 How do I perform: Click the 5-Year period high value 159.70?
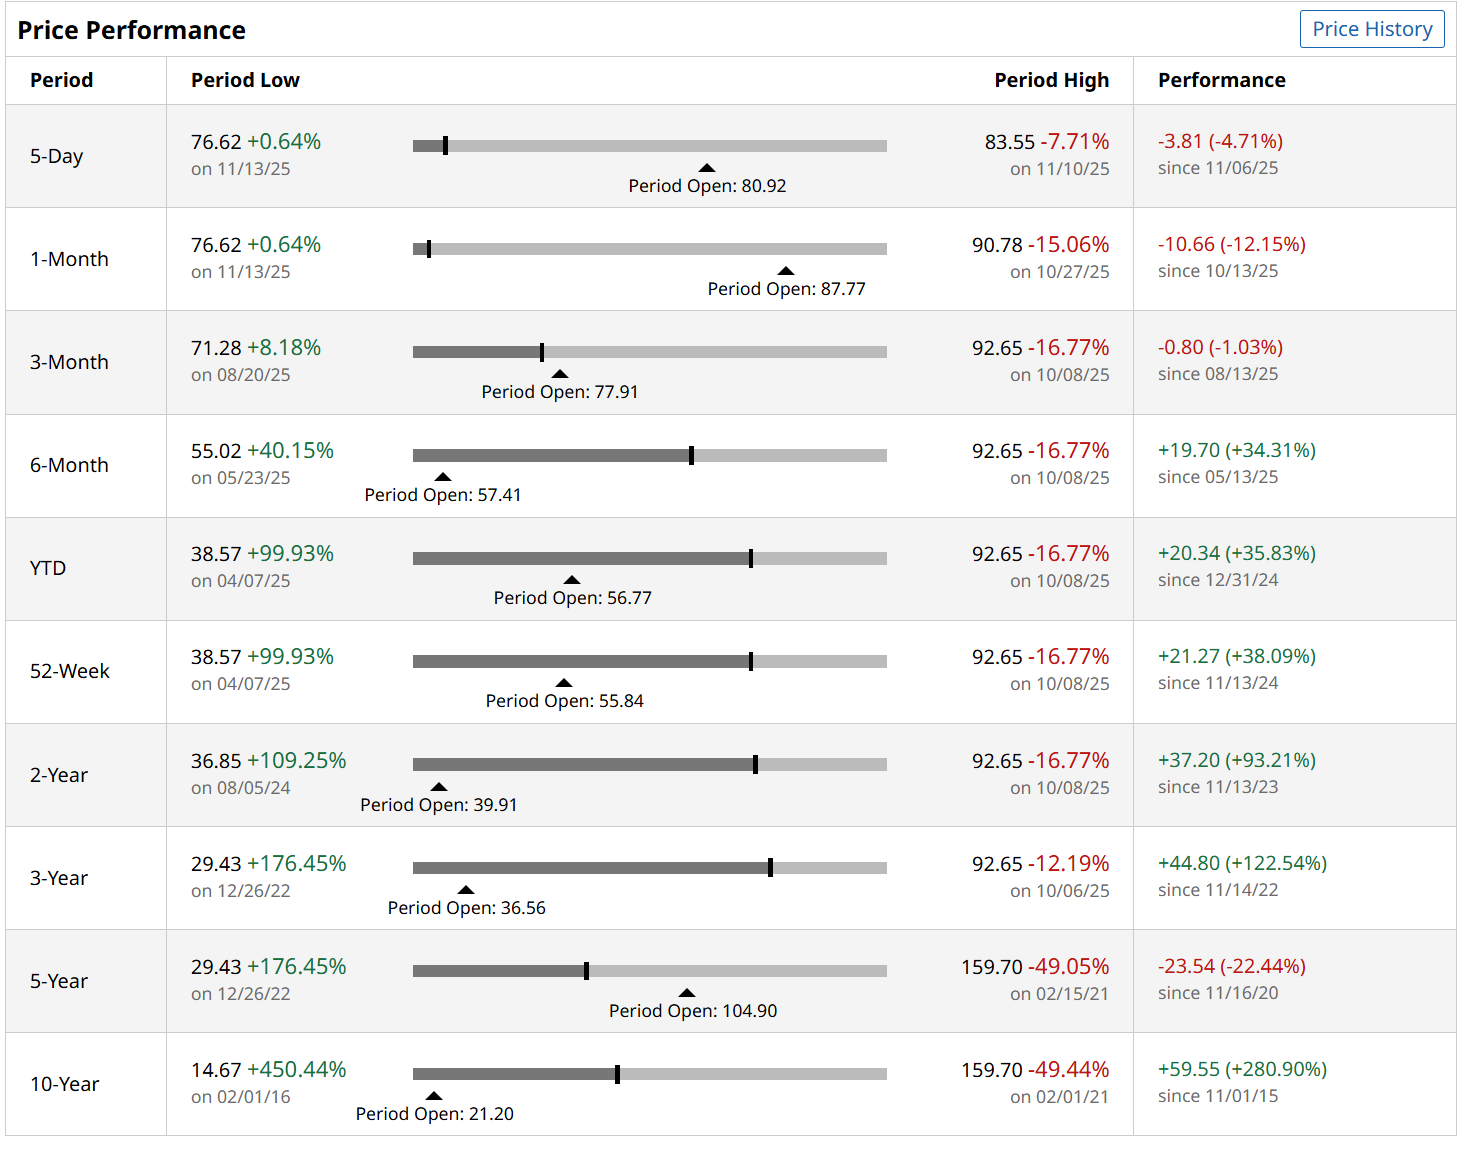click(x=991, y=967)
